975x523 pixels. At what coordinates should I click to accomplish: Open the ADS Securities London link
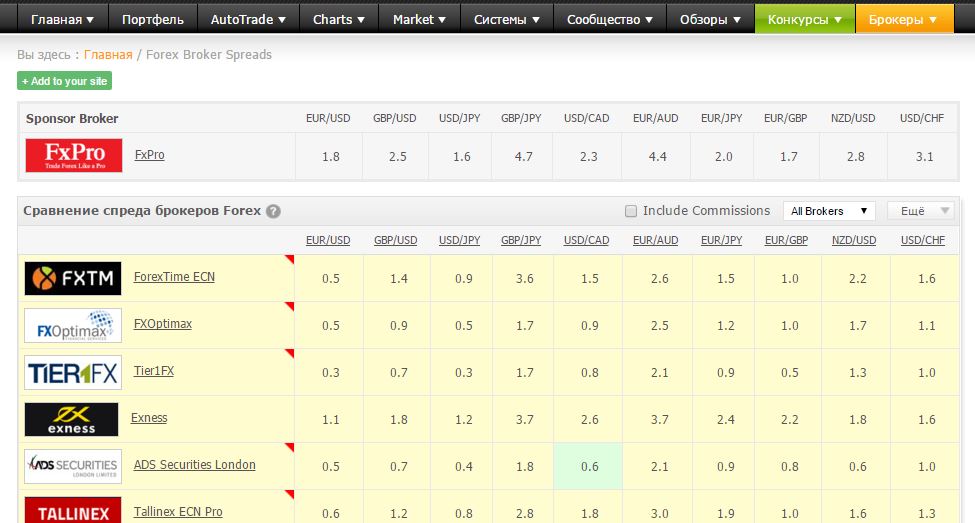click(195, 465)
